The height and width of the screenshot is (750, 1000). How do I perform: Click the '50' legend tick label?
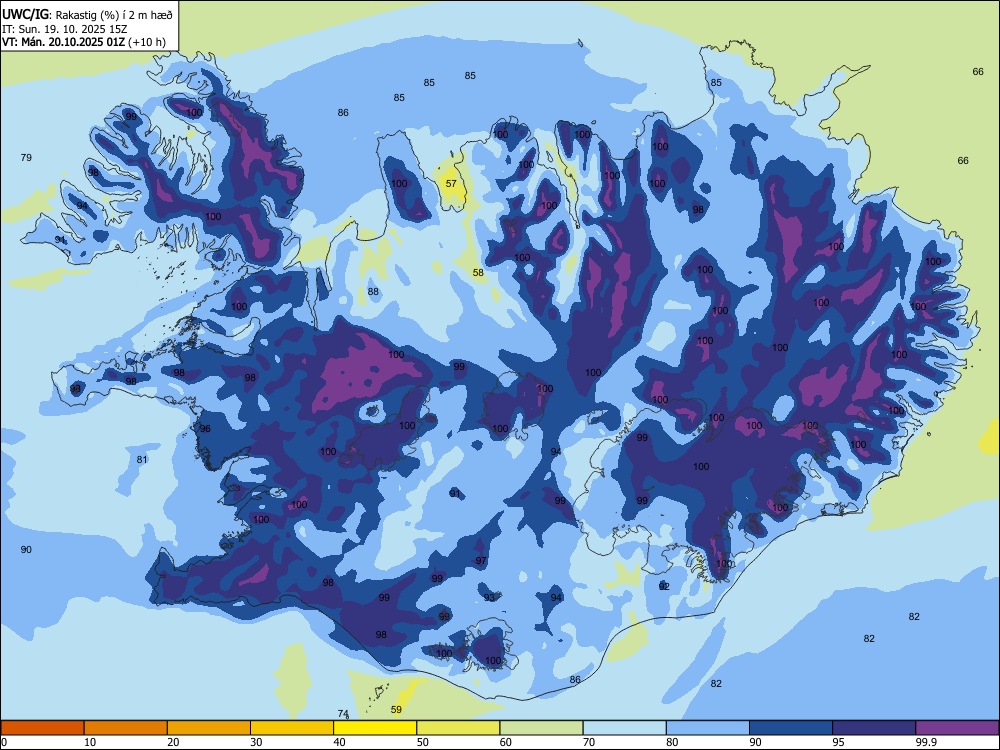click(x=423, y=742)
